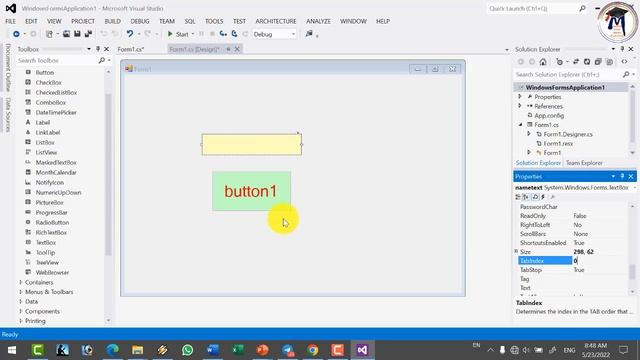Collapse the Form1.cs node in Solution Explorer
Viewport: 640px width, 360px height.
tap(520, 125)
